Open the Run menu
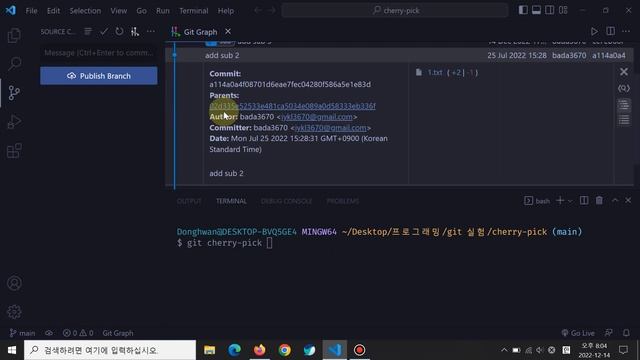Image resolution: width=640 pixels, height=360 pixels. pyautogui.click(x=163, y=11)
